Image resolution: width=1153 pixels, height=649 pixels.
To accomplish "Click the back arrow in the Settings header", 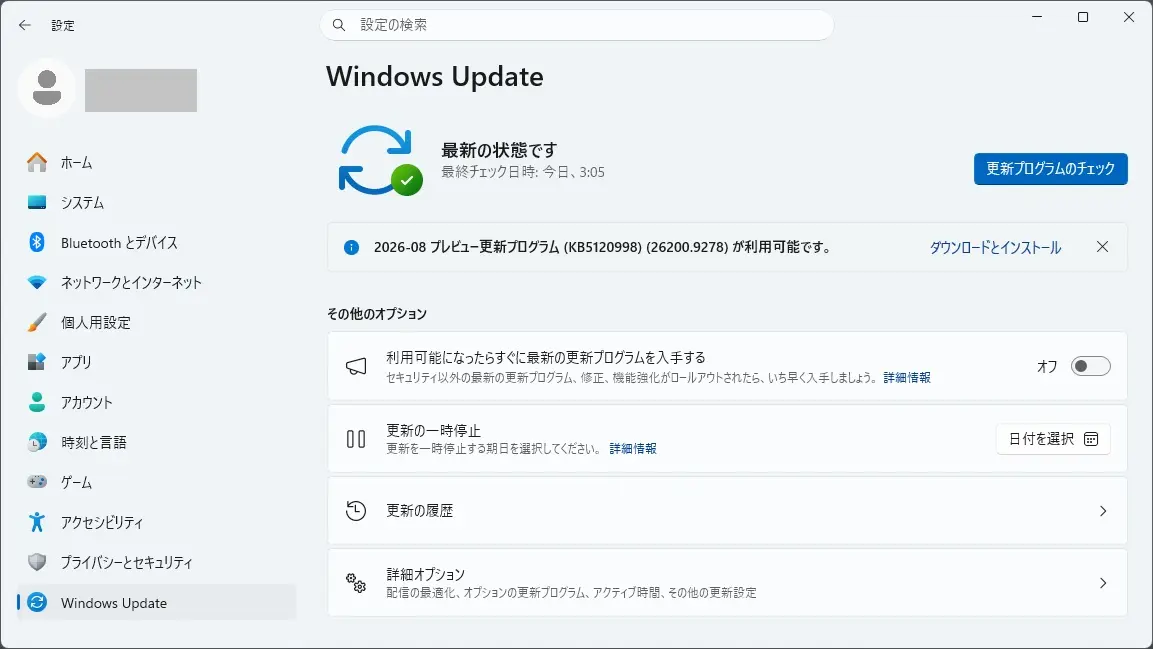I will (25, 25).
